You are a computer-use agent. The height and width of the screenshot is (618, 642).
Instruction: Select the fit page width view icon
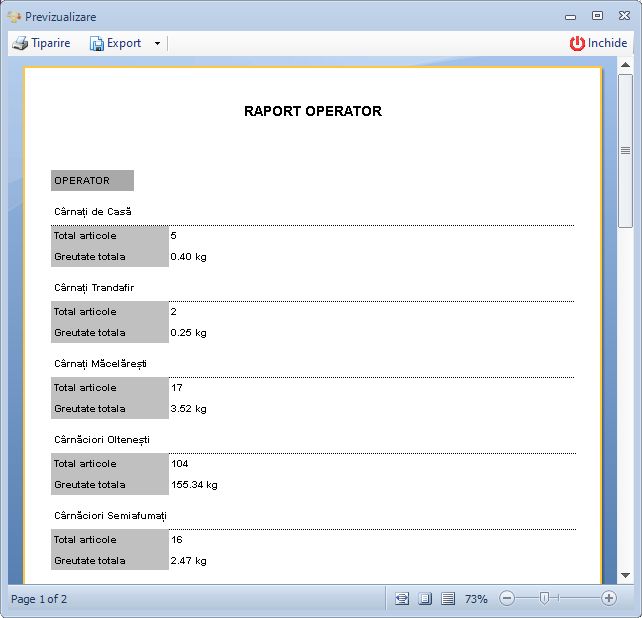[x=402, y=599]
